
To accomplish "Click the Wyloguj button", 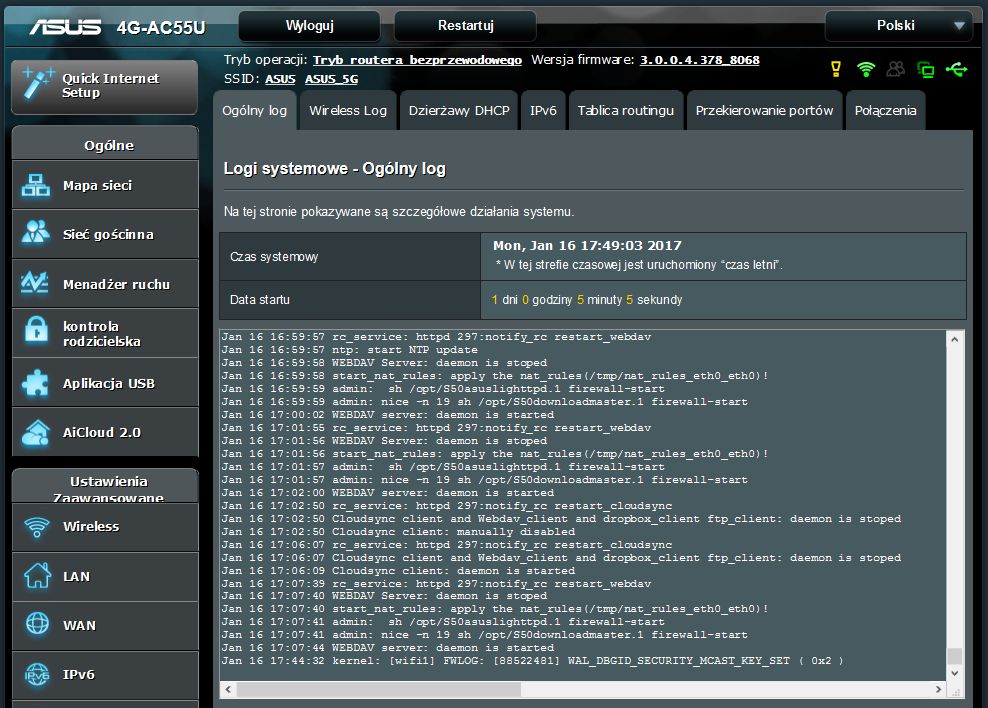I will (x=309, y=26).
